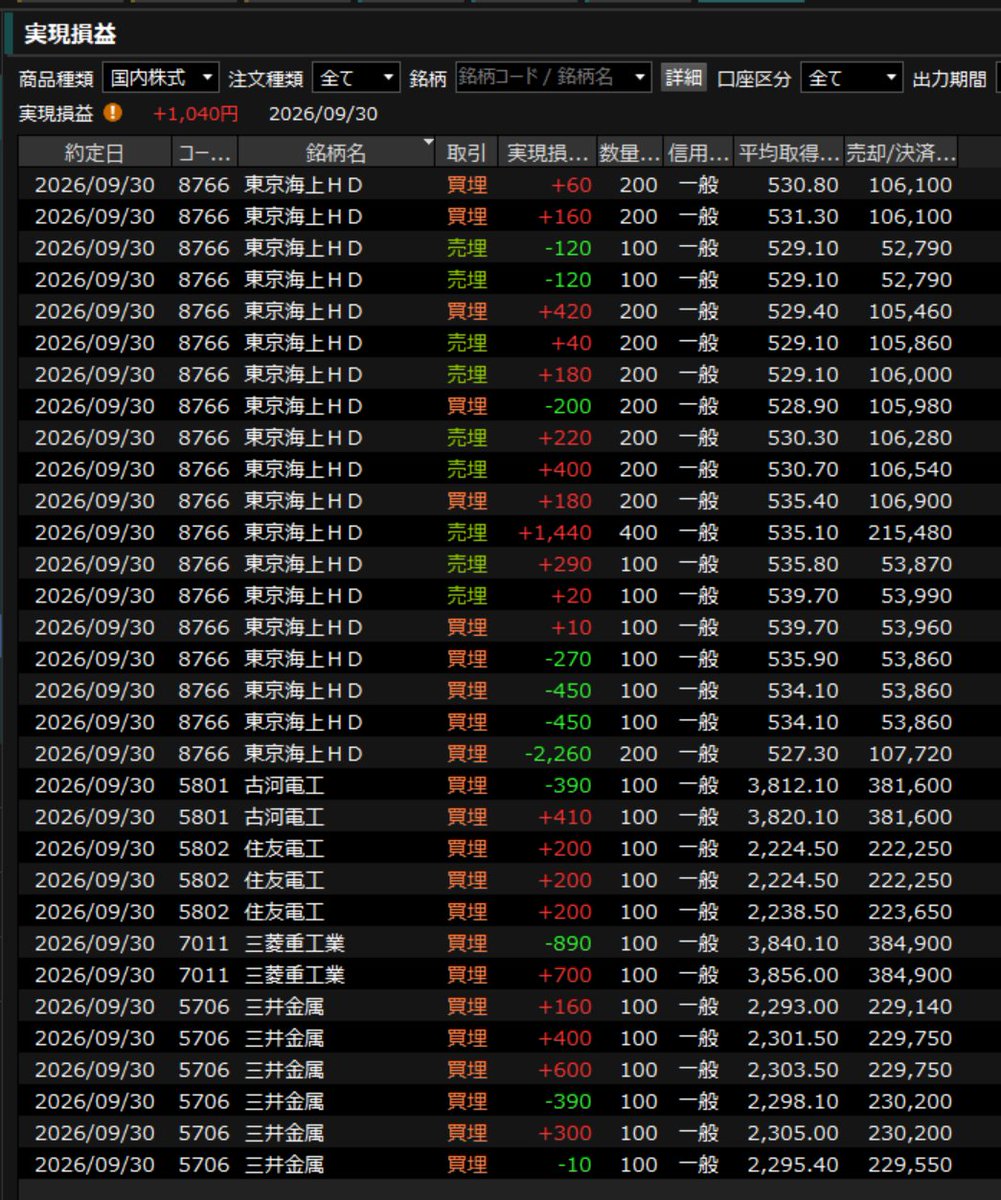Sort by the 売却/決済… column header
This screenshot has height=1200, width=1001.
tap(901, 153)
